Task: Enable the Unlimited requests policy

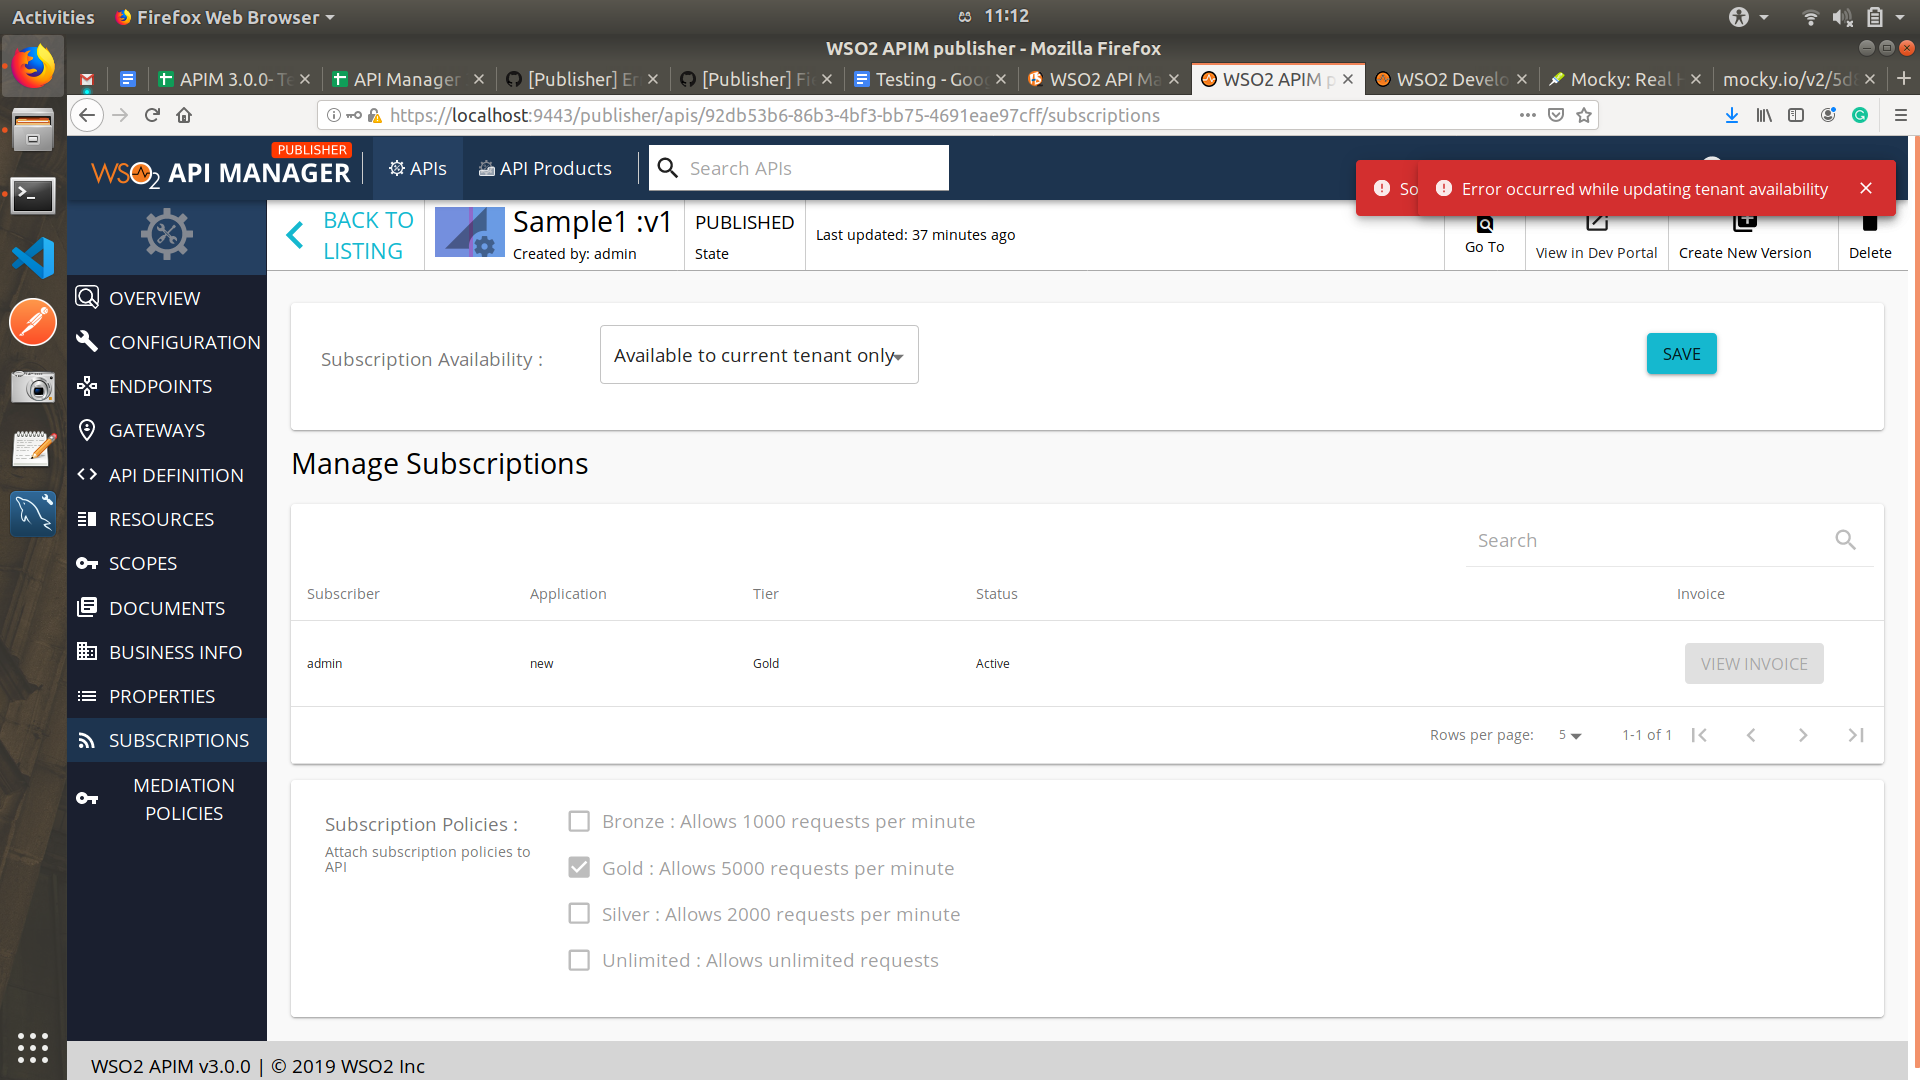Action: [579, 959]
